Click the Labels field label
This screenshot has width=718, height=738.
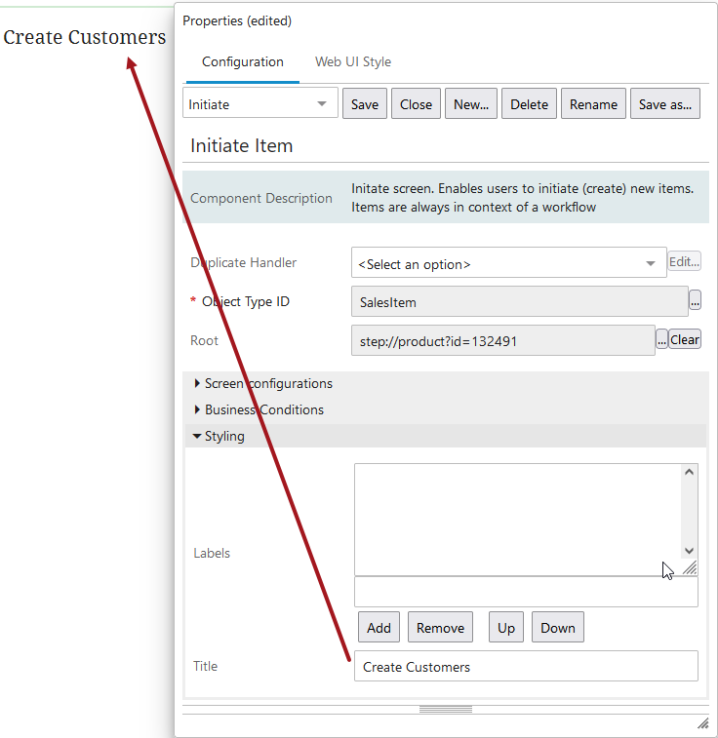212,553
